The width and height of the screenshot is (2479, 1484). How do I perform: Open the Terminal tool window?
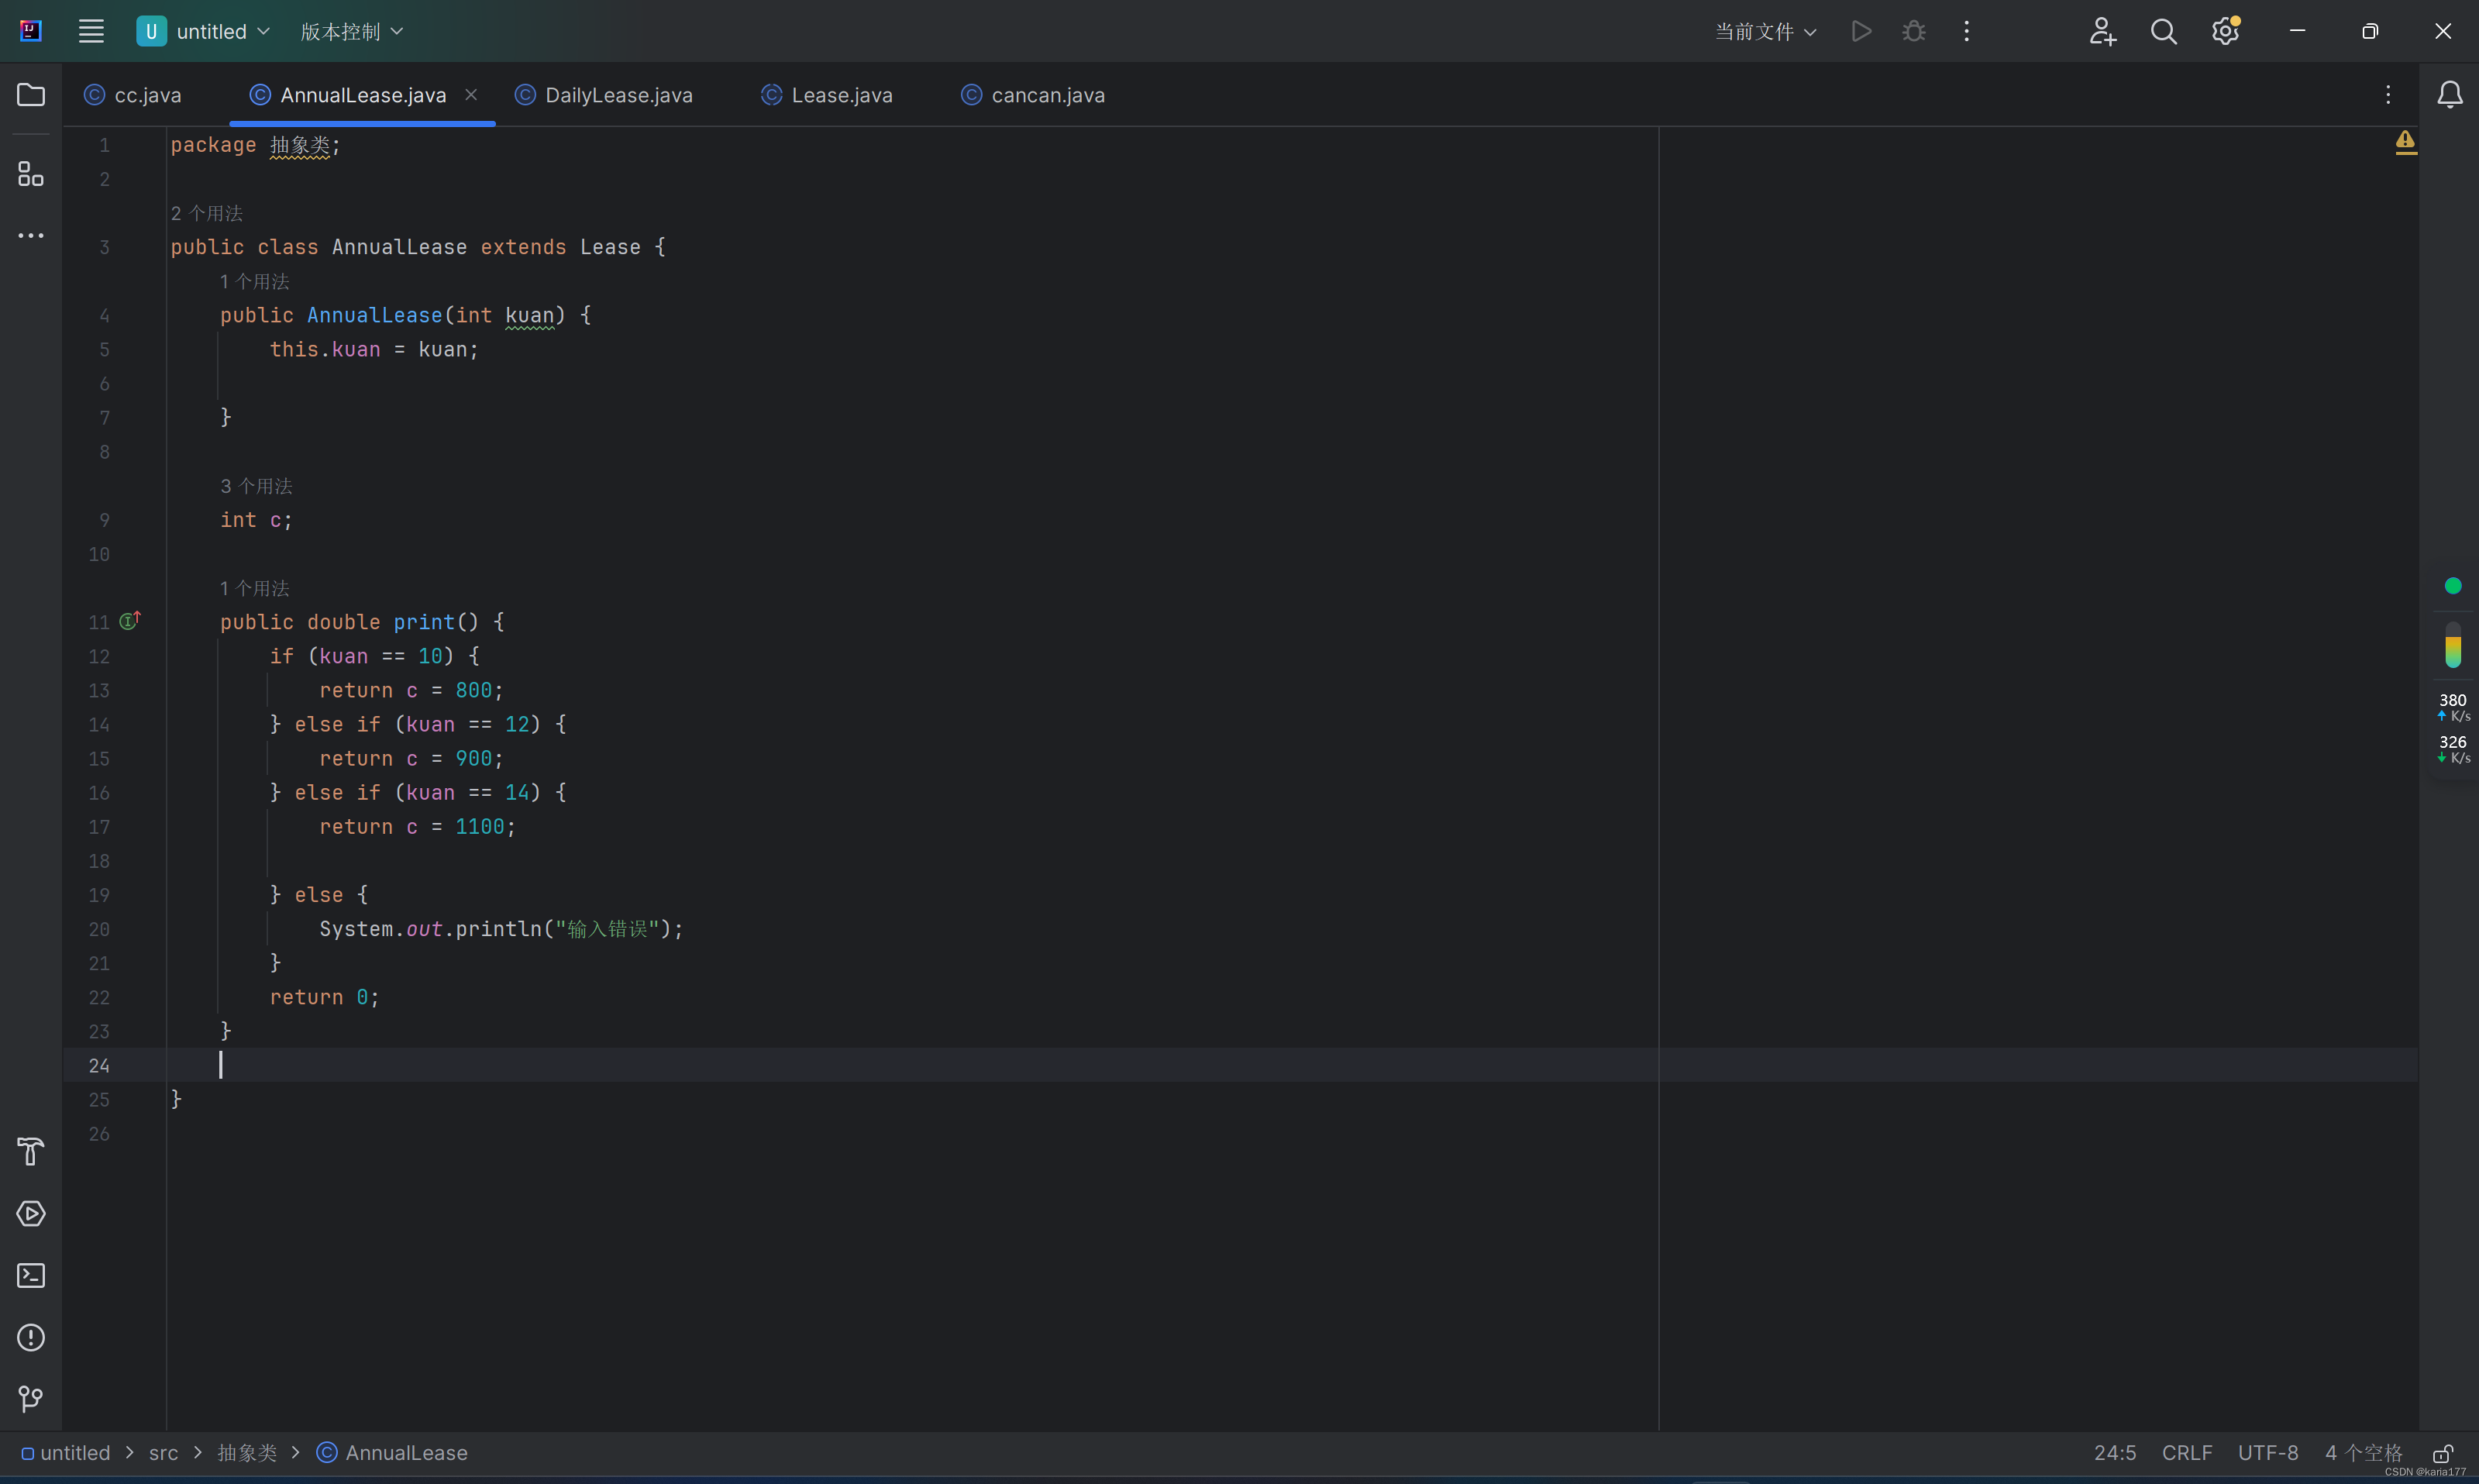[x=31, y=1275]
